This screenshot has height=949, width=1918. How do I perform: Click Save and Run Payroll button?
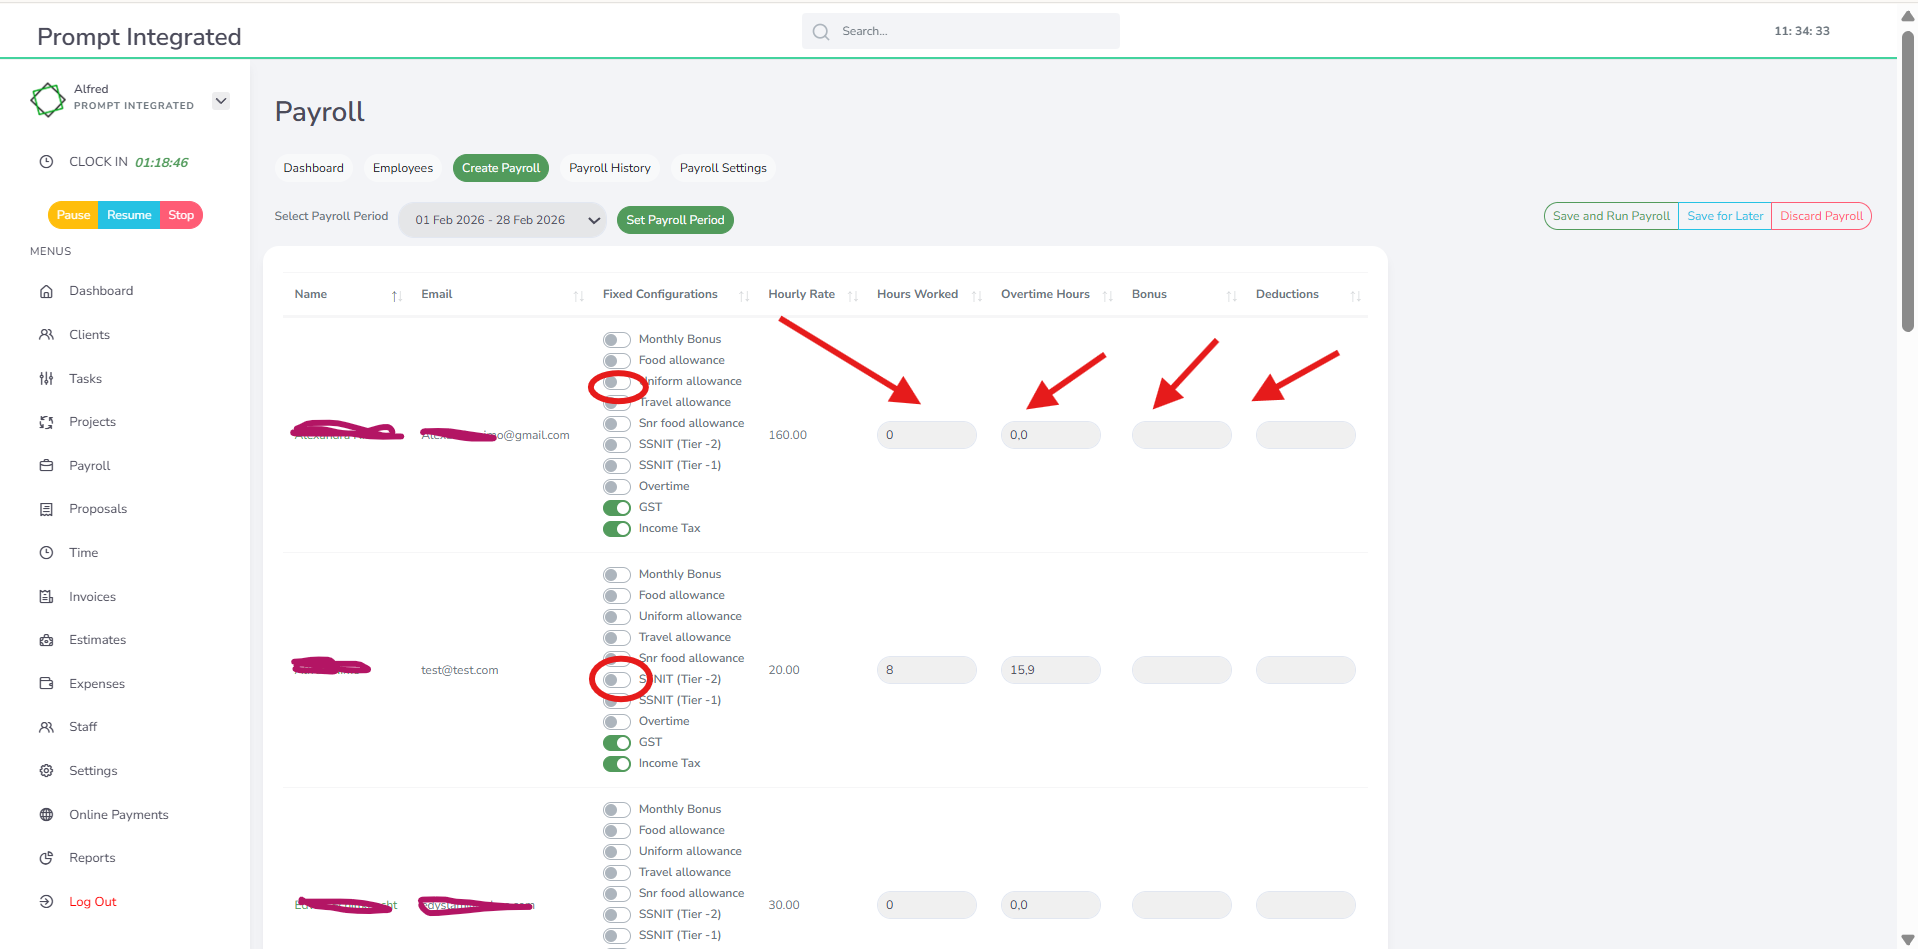point(1611,216)
